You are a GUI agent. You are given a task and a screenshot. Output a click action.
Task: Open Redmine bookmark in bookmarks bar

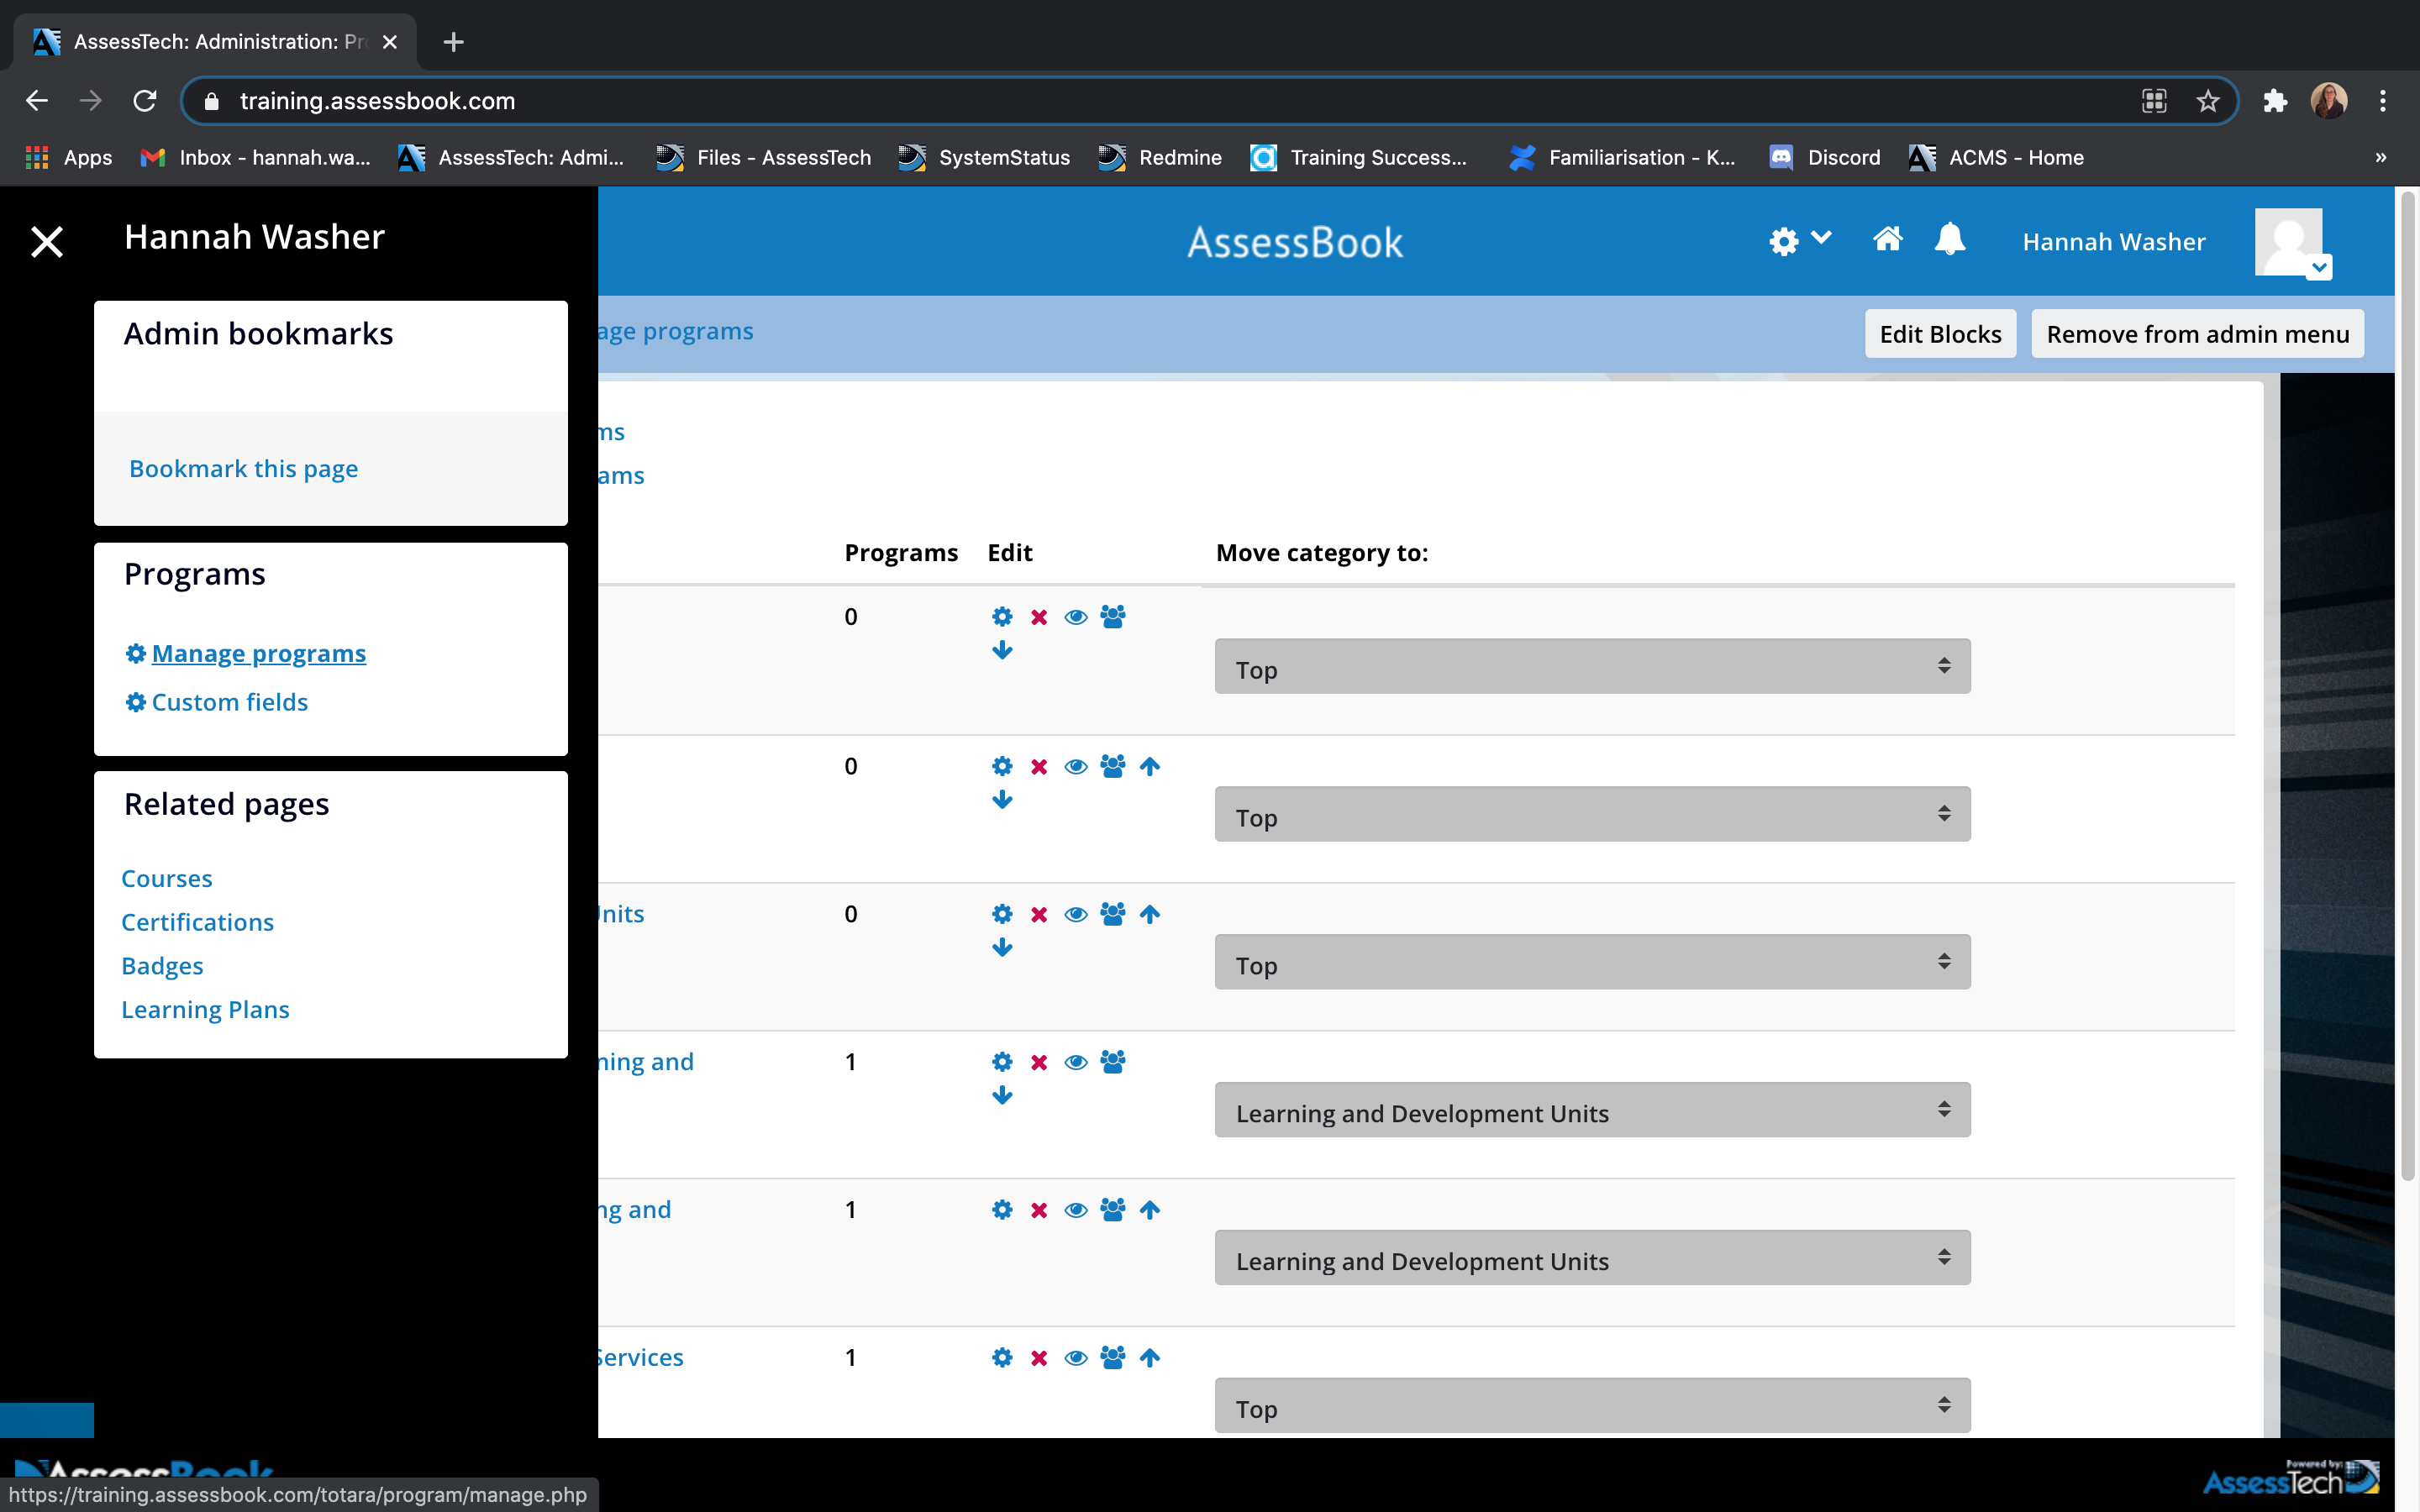click(1159, 158)
